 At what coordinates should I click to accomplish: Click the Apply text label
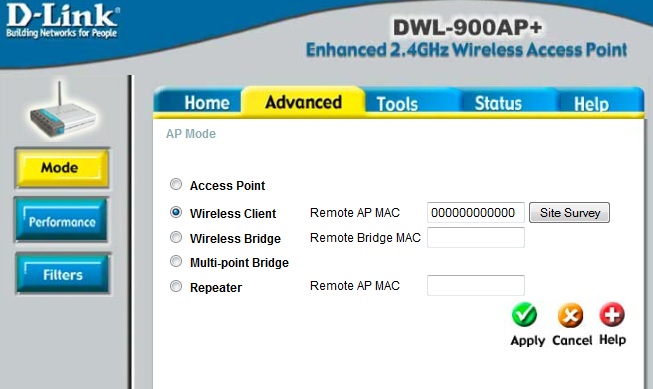[528, 340]
